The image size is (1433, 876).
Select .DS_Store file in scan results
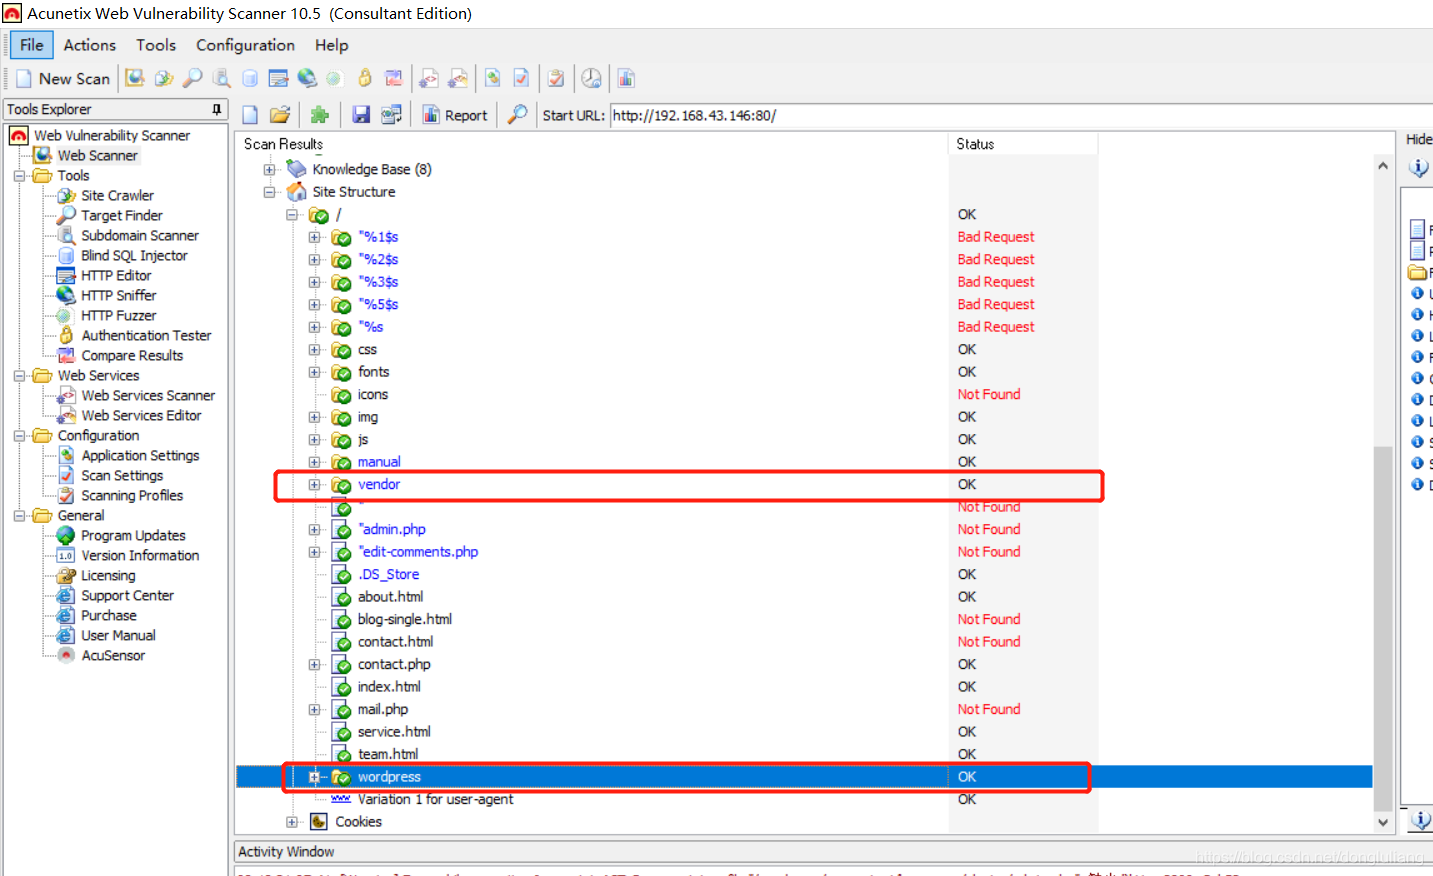pyautogui.click(x=388, y=575)
